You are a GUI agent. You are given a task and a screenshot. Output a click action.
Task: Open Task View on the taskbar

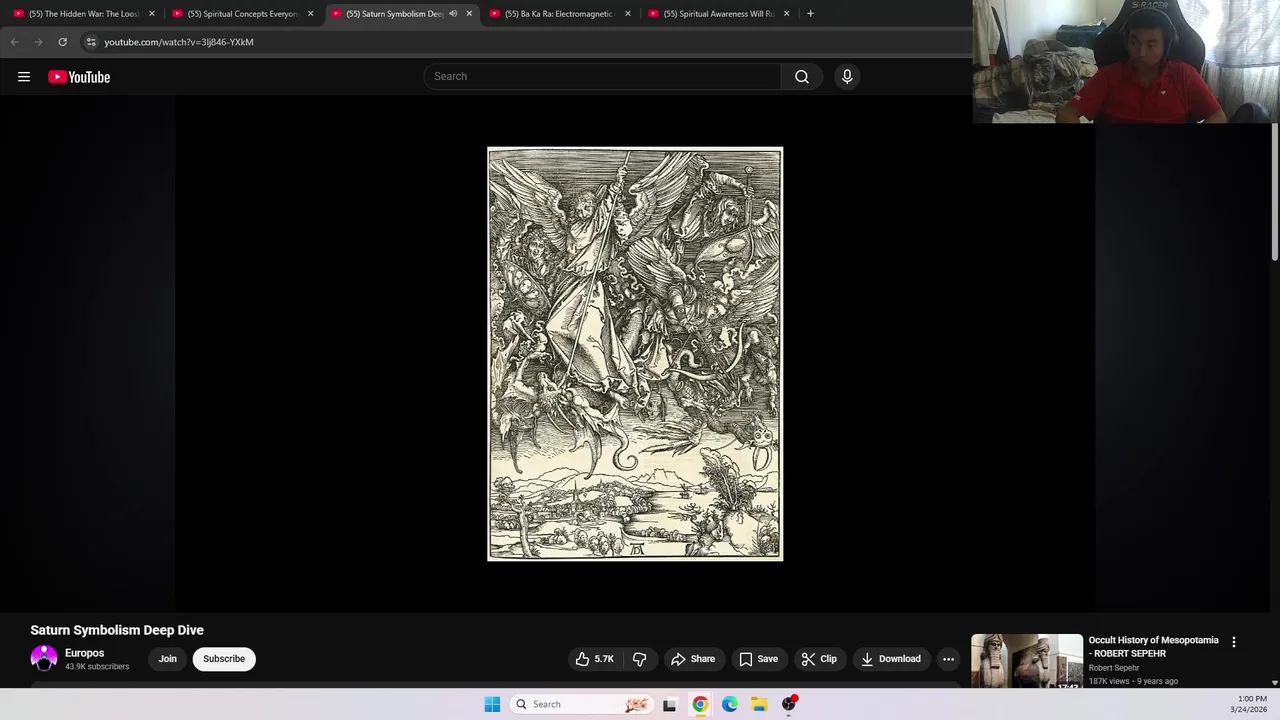tap(669, 704)
